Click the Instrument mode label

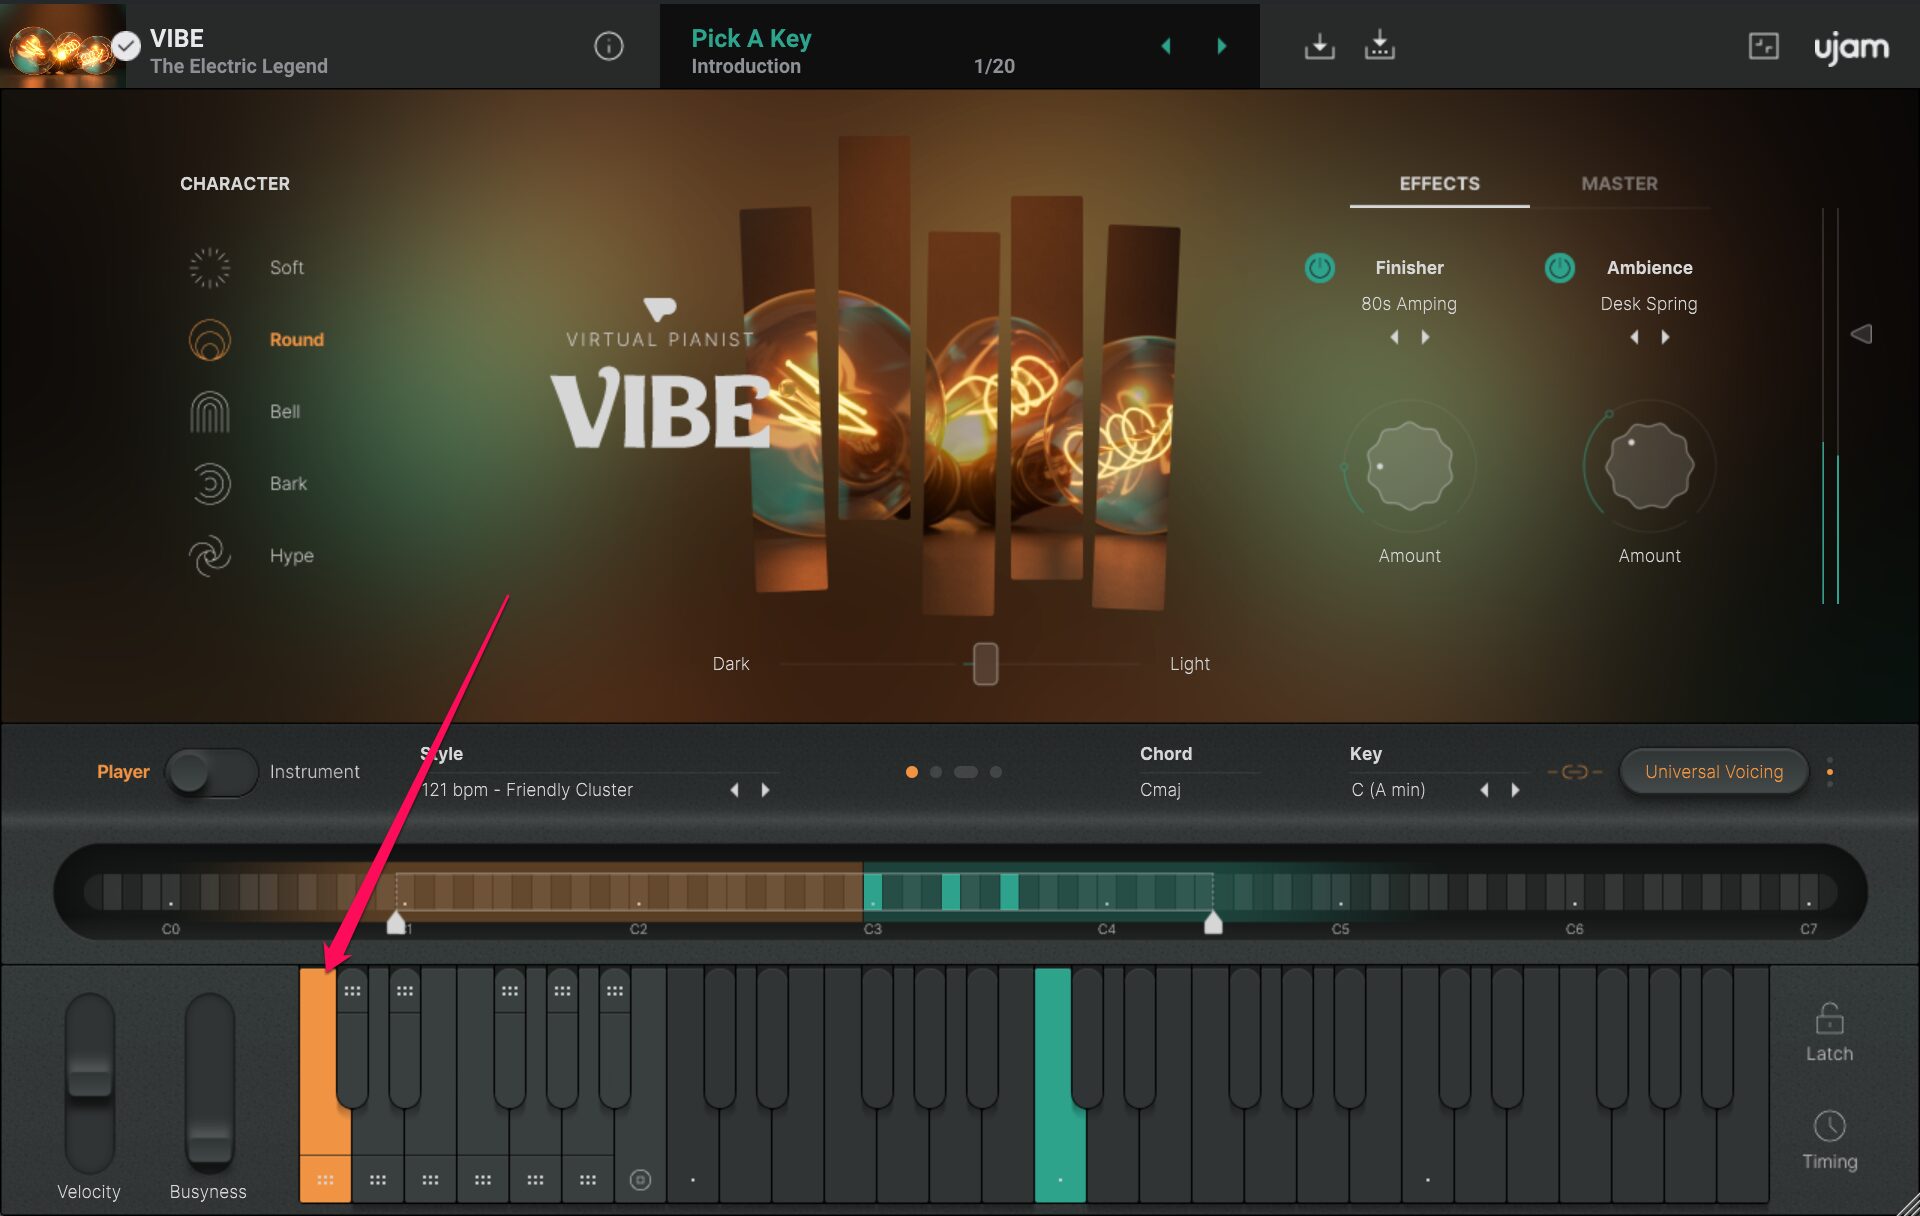314,772
